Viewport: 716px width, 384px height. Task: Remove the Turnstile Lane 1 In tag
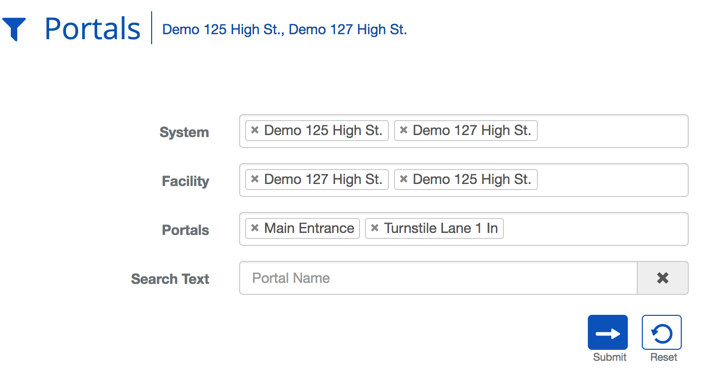coord(374,228)
